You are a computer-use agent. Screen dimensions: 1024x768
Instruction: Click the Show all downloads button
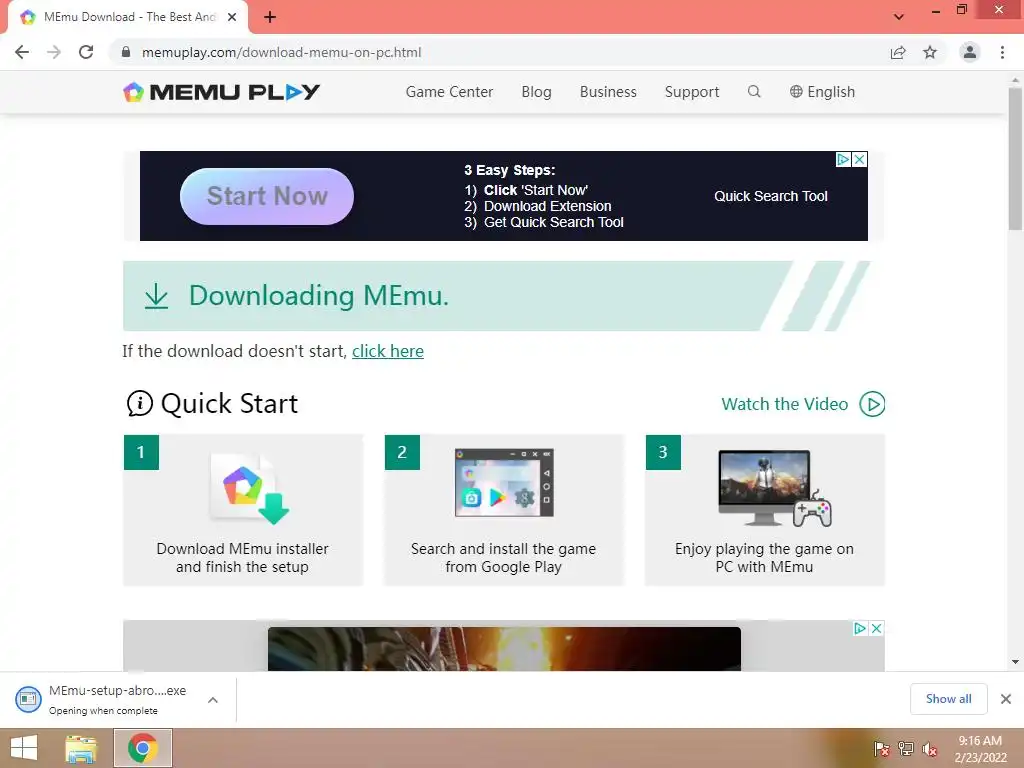point(948,699)
